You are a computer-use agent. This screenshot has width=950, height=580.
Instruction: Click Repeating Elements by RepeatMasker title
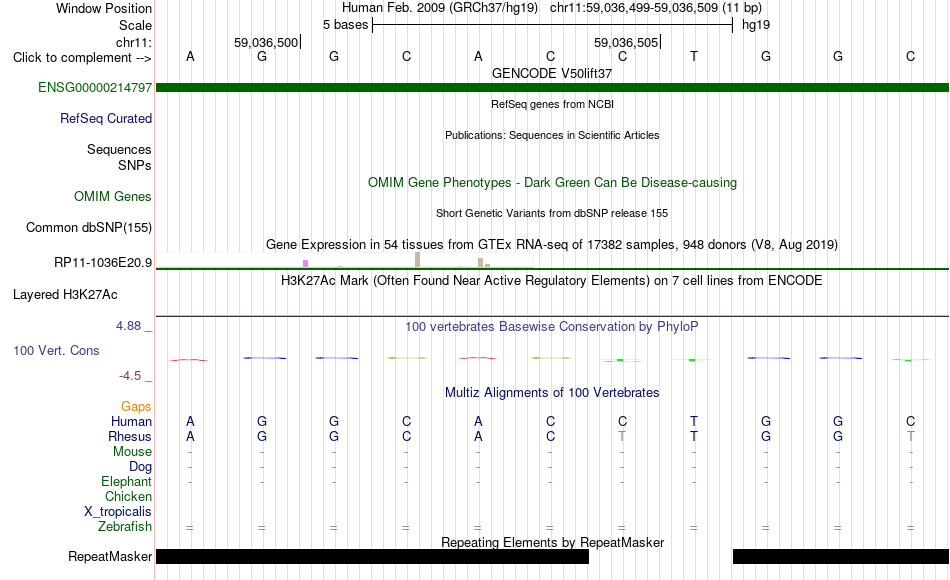point(552,542)
